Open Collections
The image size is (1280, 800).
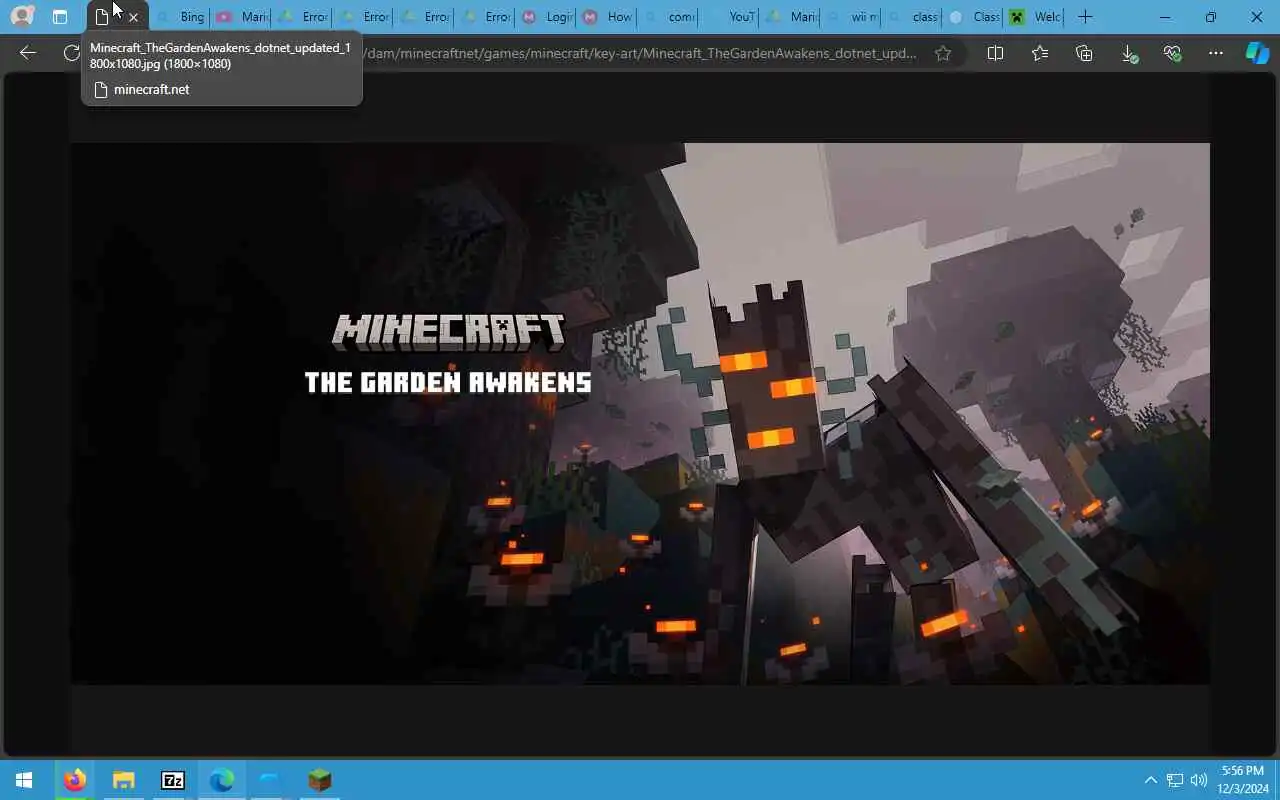coord(1084,53)
